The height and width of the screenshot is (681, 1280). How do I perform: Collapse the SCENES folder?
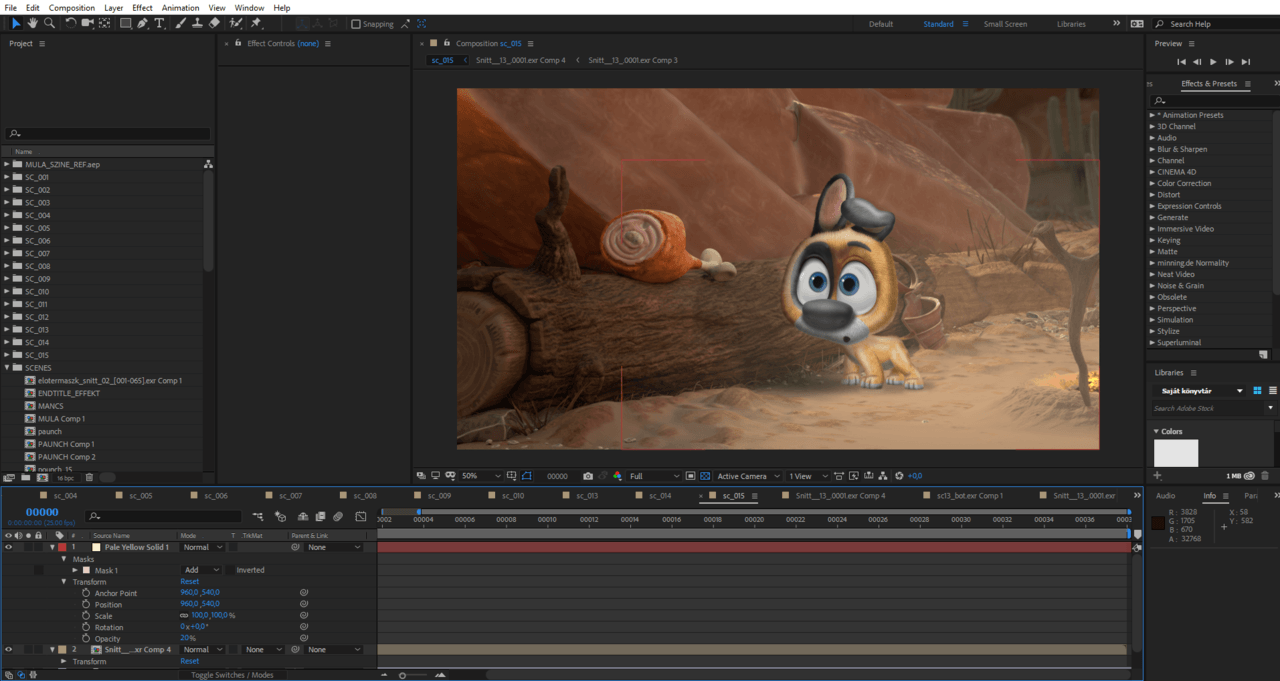click(x=7, y=367)
